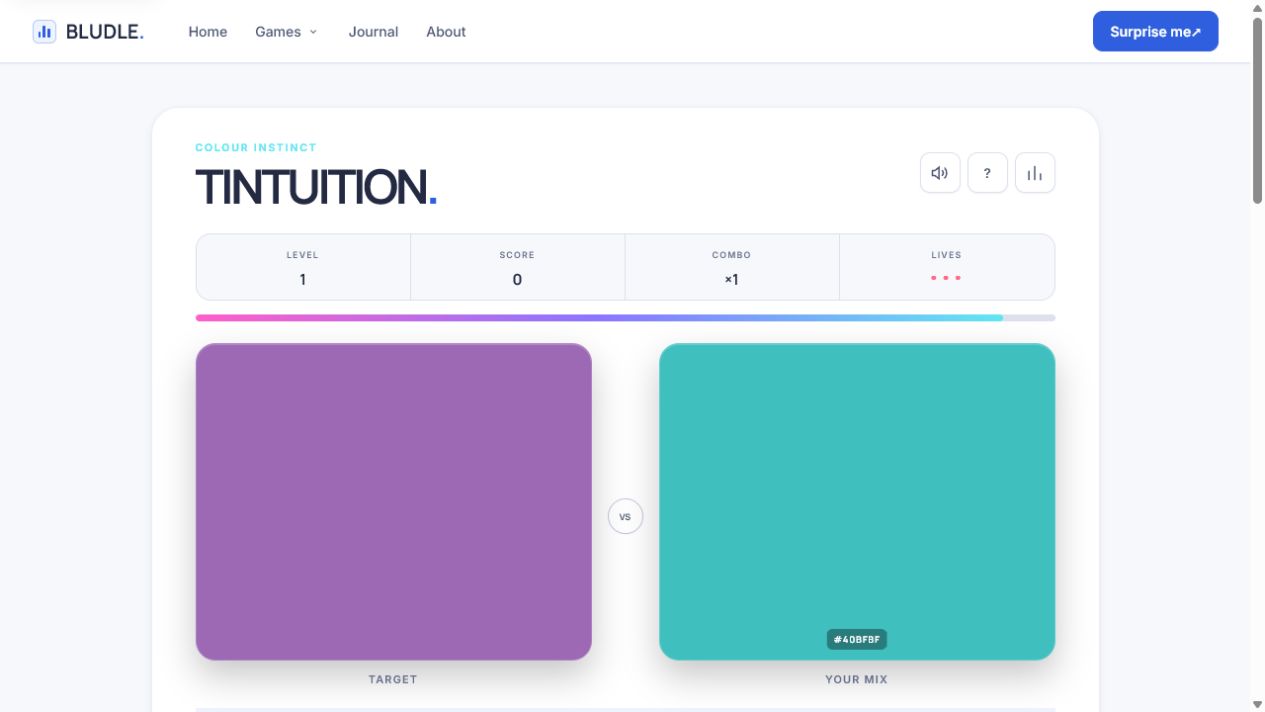Screen dimensions: 1265x712
Task: Click the purple Target color swatch
Action: [394, 502]
